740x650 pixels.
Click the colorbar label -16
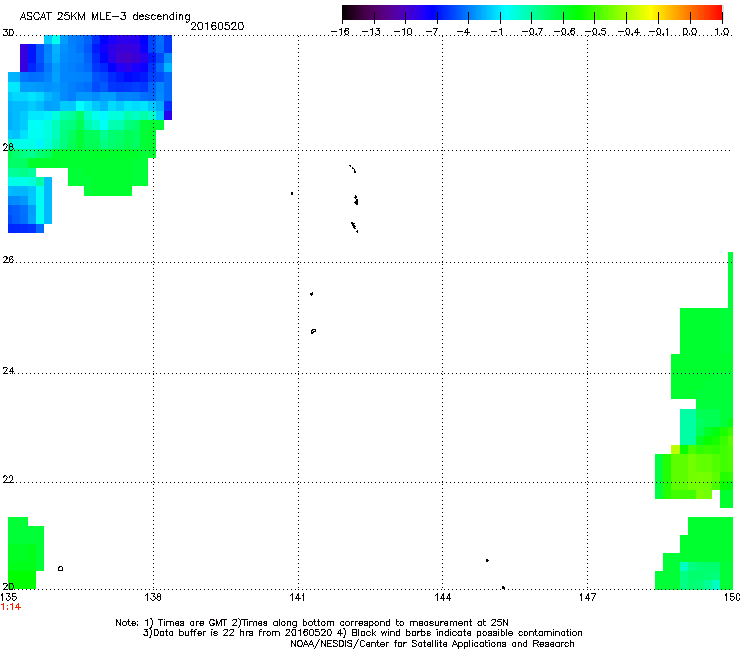coord(340,32)
